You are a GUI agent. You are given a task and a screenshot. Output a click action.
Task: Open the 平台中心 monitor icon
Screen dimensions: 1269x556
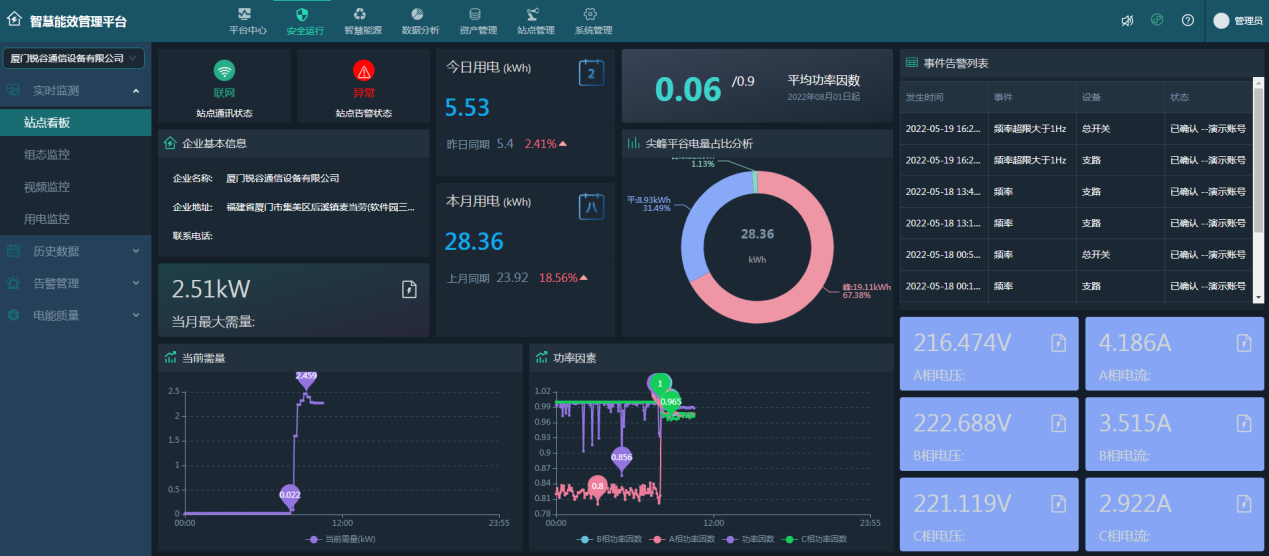coord(247,14)
